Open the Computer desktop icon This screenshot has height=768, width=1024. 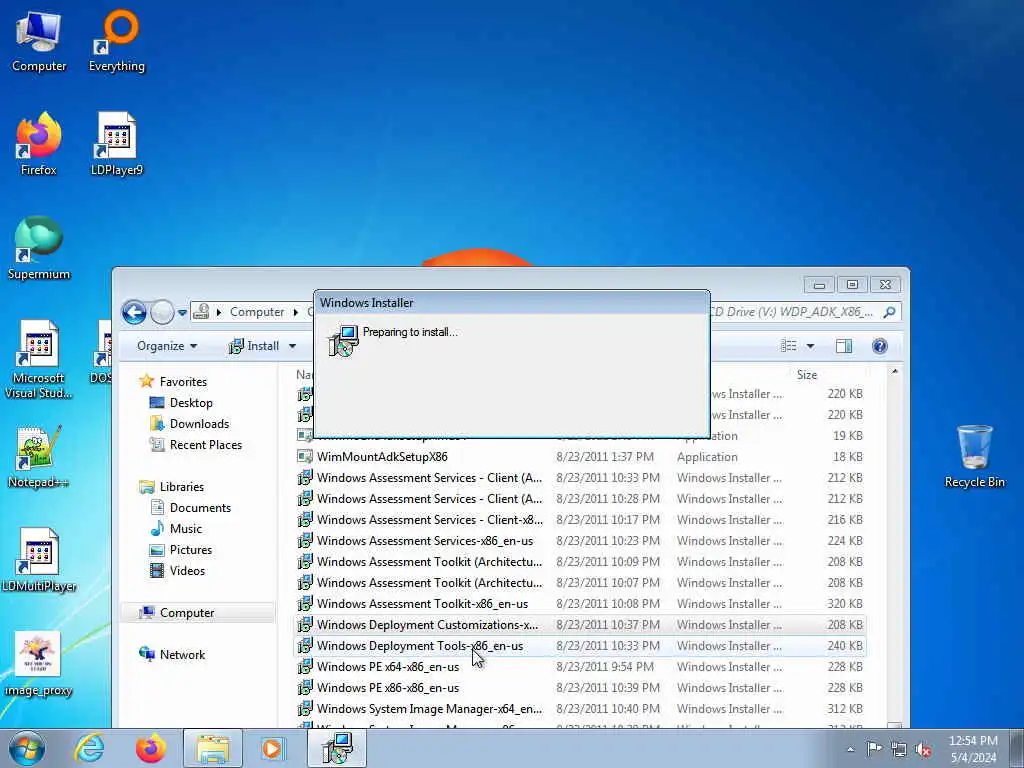point(39,42)
